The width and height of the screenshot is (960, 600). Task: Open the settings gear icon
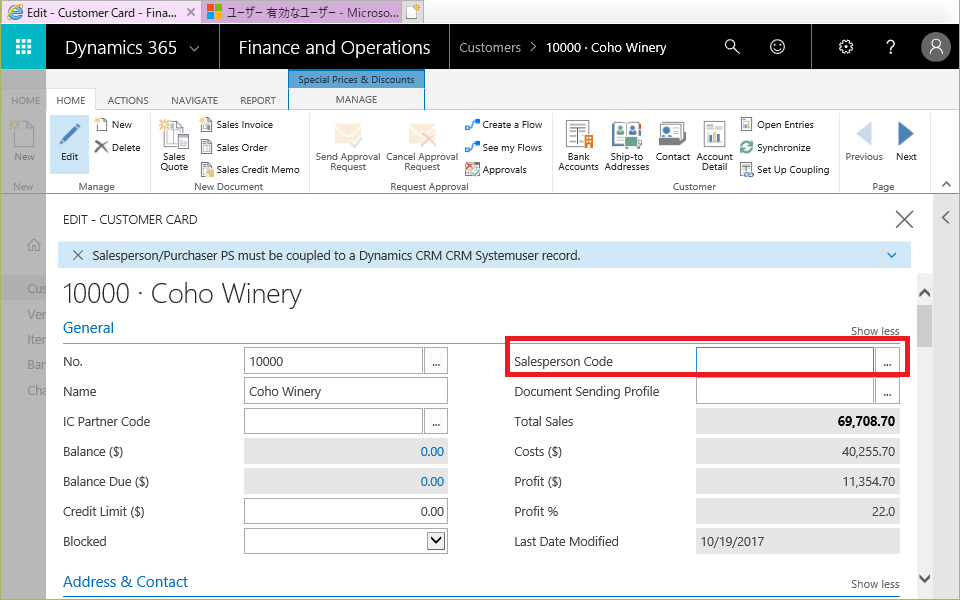coord(846,47)
